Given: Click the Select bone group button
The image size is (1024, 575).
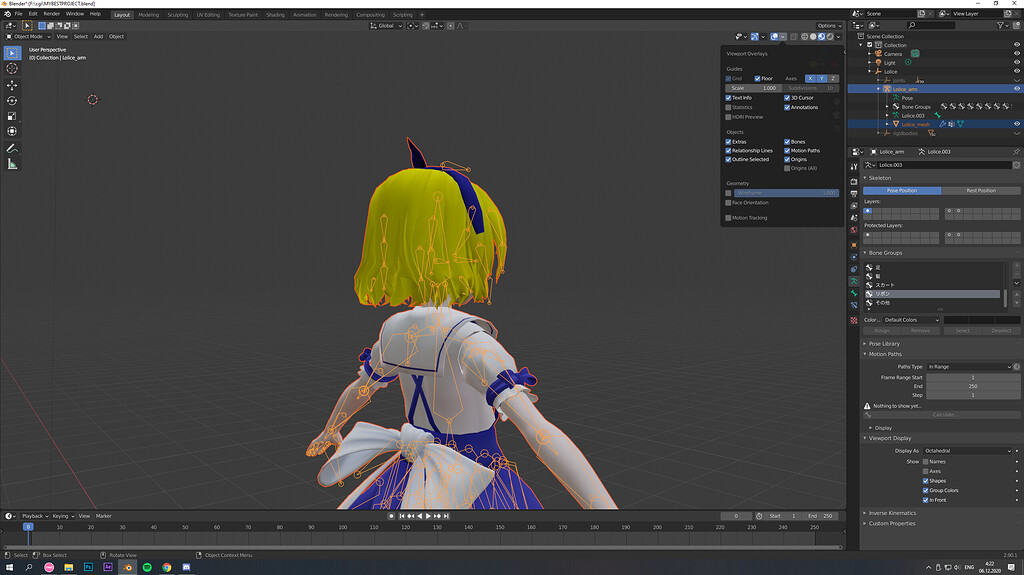Looking at the screenshot, I should pos(963,331).
